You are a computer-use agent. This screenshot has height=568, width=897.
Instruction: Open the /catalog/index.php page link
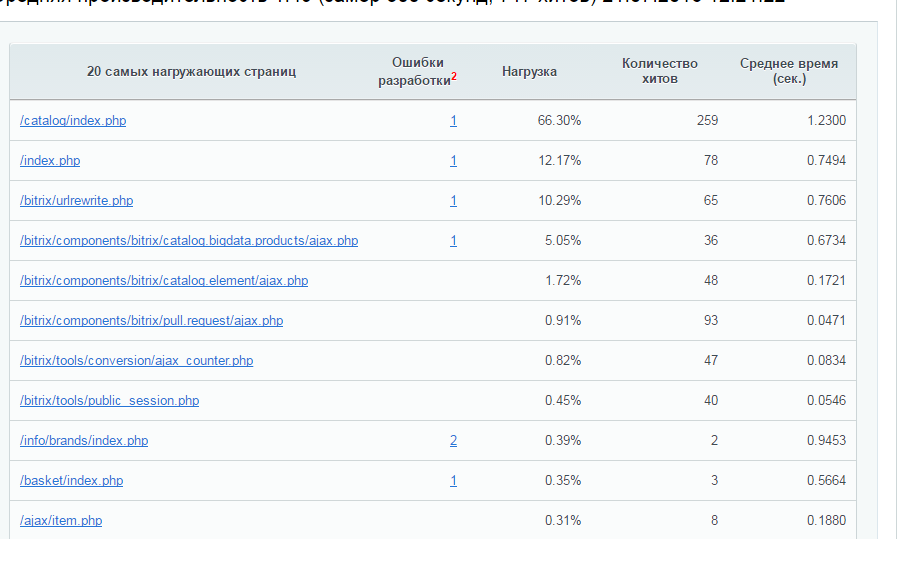(73, 121)
